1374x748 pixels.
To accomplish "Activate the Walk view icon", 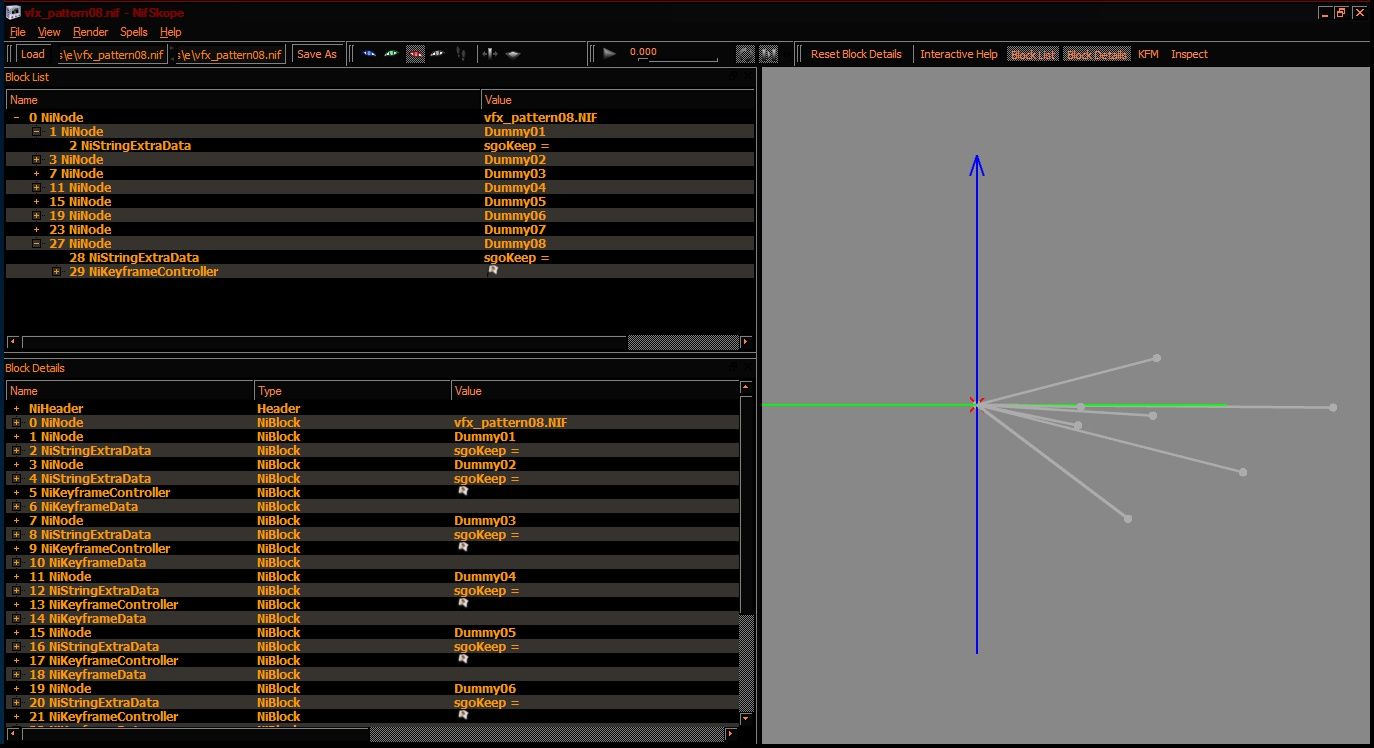I will (460, 54).
